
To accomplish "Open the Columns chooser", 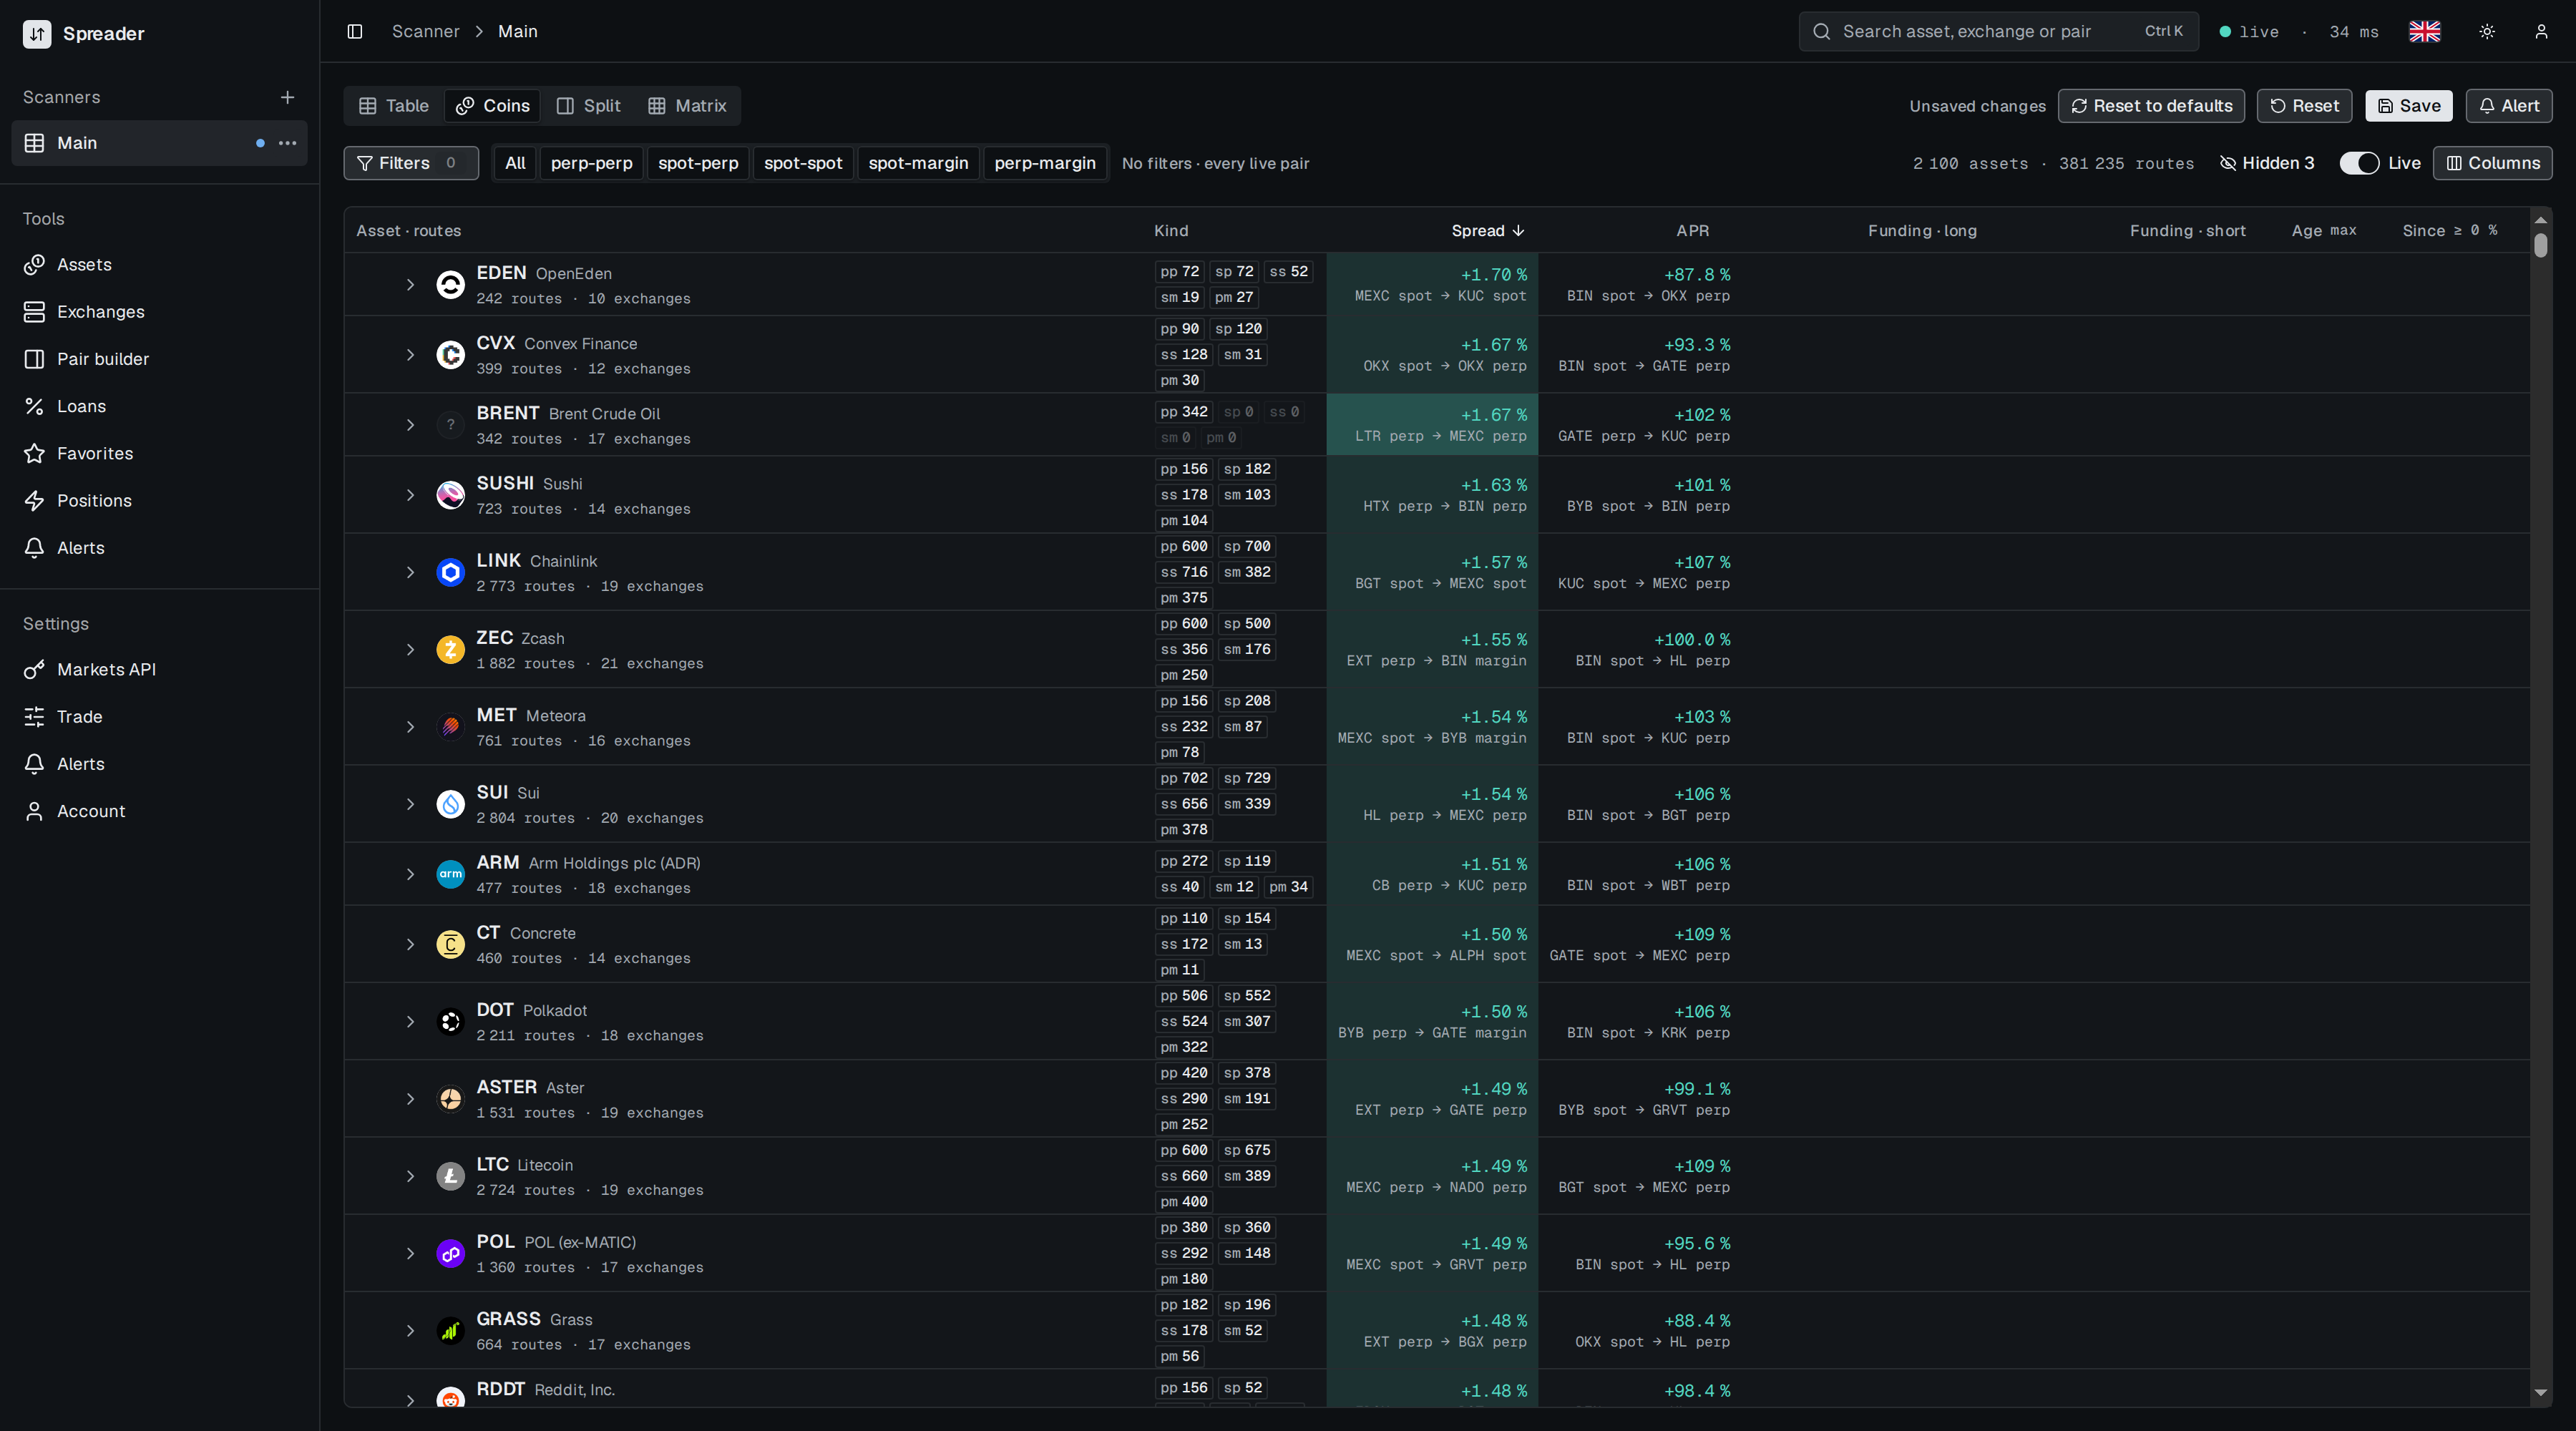I will click(2492, 163).
